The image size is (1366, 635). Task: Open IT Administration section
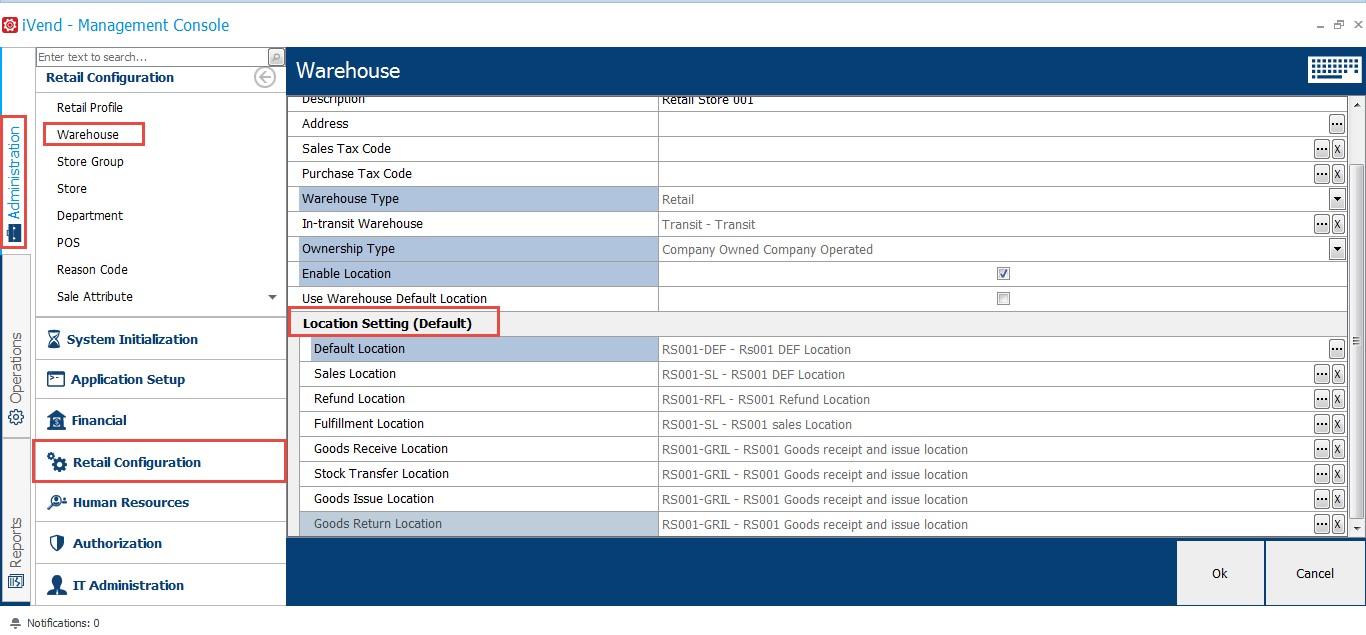coord(161,585)
